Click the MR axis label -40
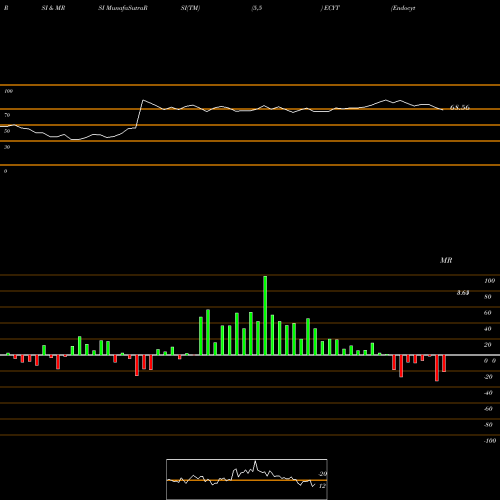 coord(488,393)
